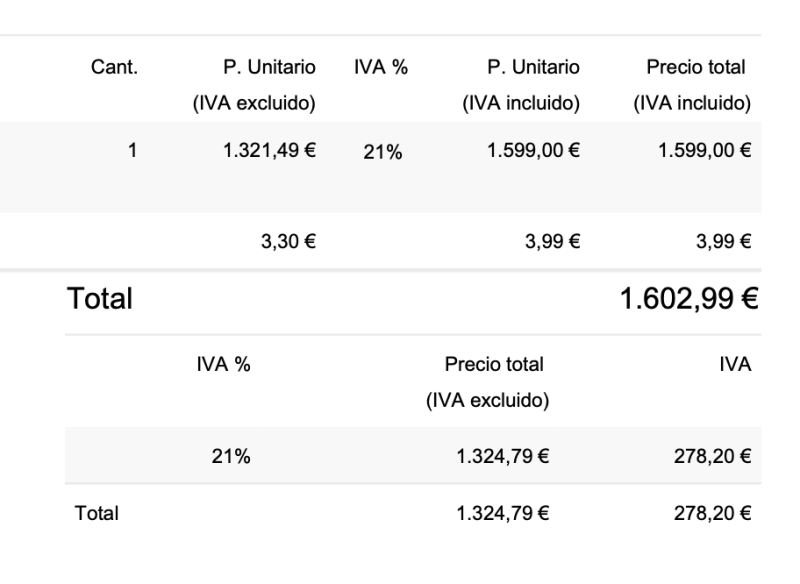Viewport: 800px width, 584px height.
Task: Select the grand total 1.602,99 €
Action: coord(689,298)
